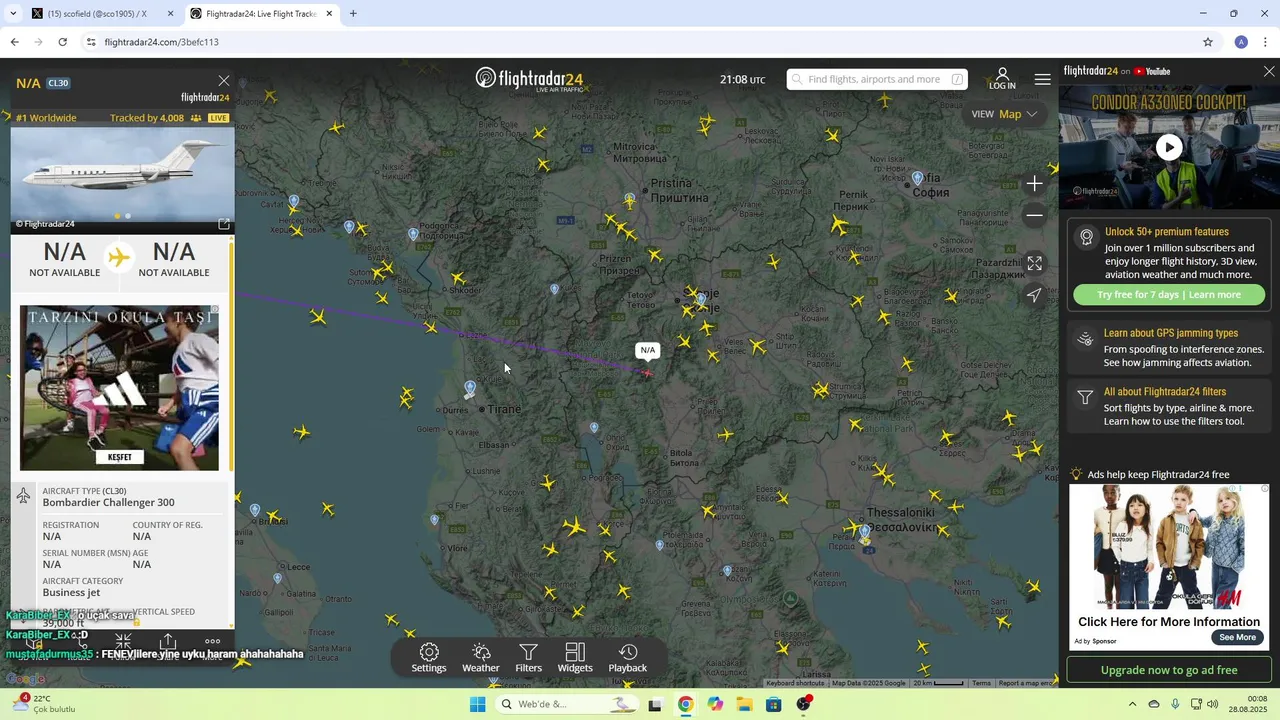Select the airport pin at Thessaloniki
Viewport: 1280px width, 720px height.
(865, 532)
